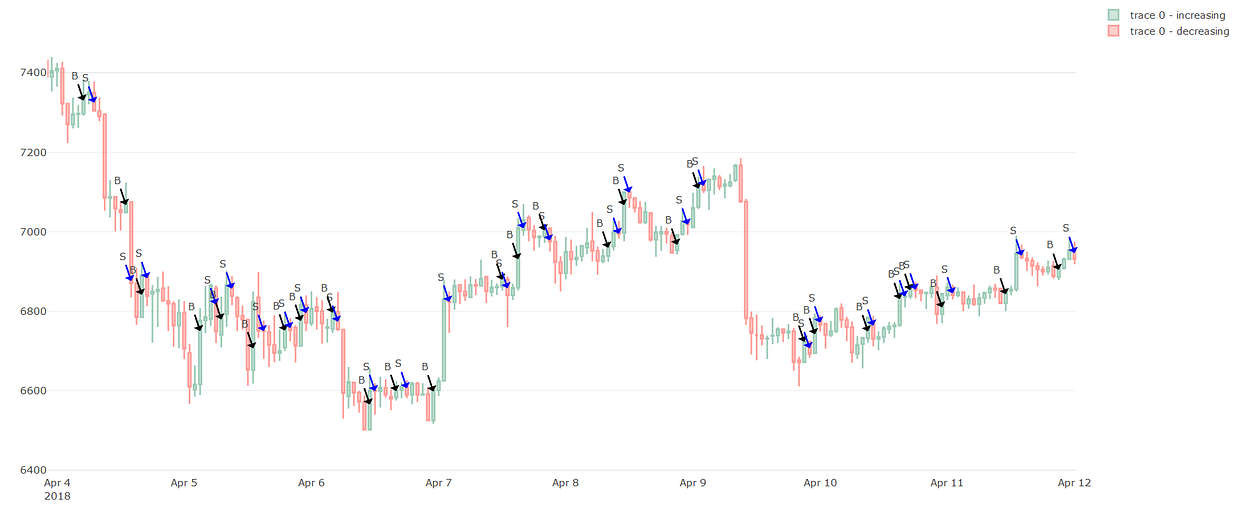This screenshot has width=1250, height=511.
Task: Click the 'Apr 5' x-axis label
Action: 184,483
